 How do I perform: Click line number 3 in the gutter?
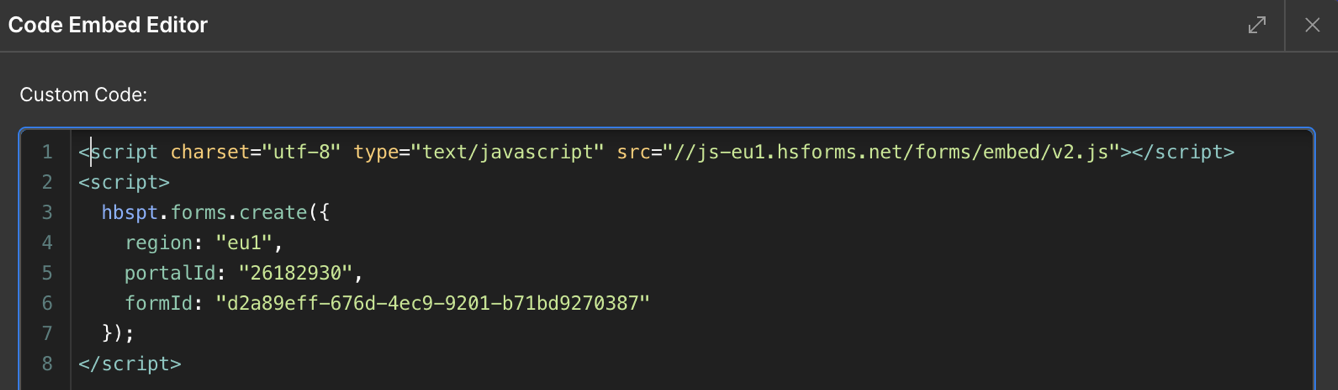tap(46, 213)
